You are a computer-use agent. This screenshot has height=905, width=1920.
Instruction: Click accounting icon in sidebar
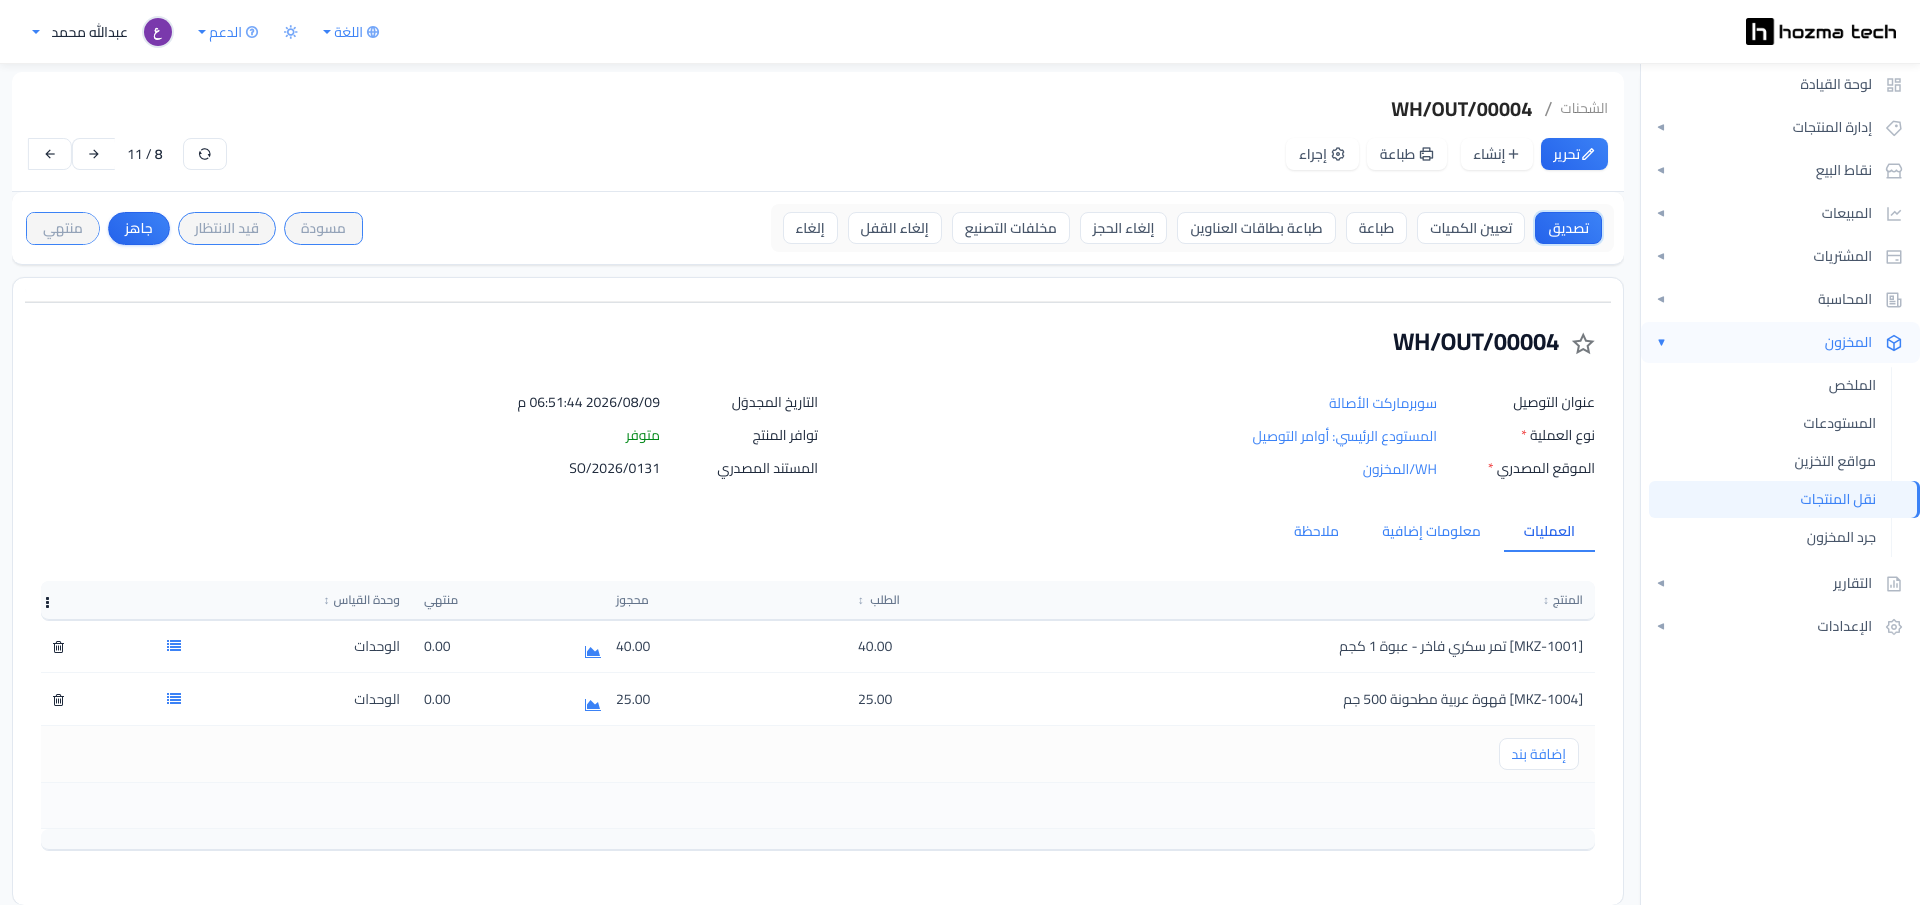(1894, 300)
